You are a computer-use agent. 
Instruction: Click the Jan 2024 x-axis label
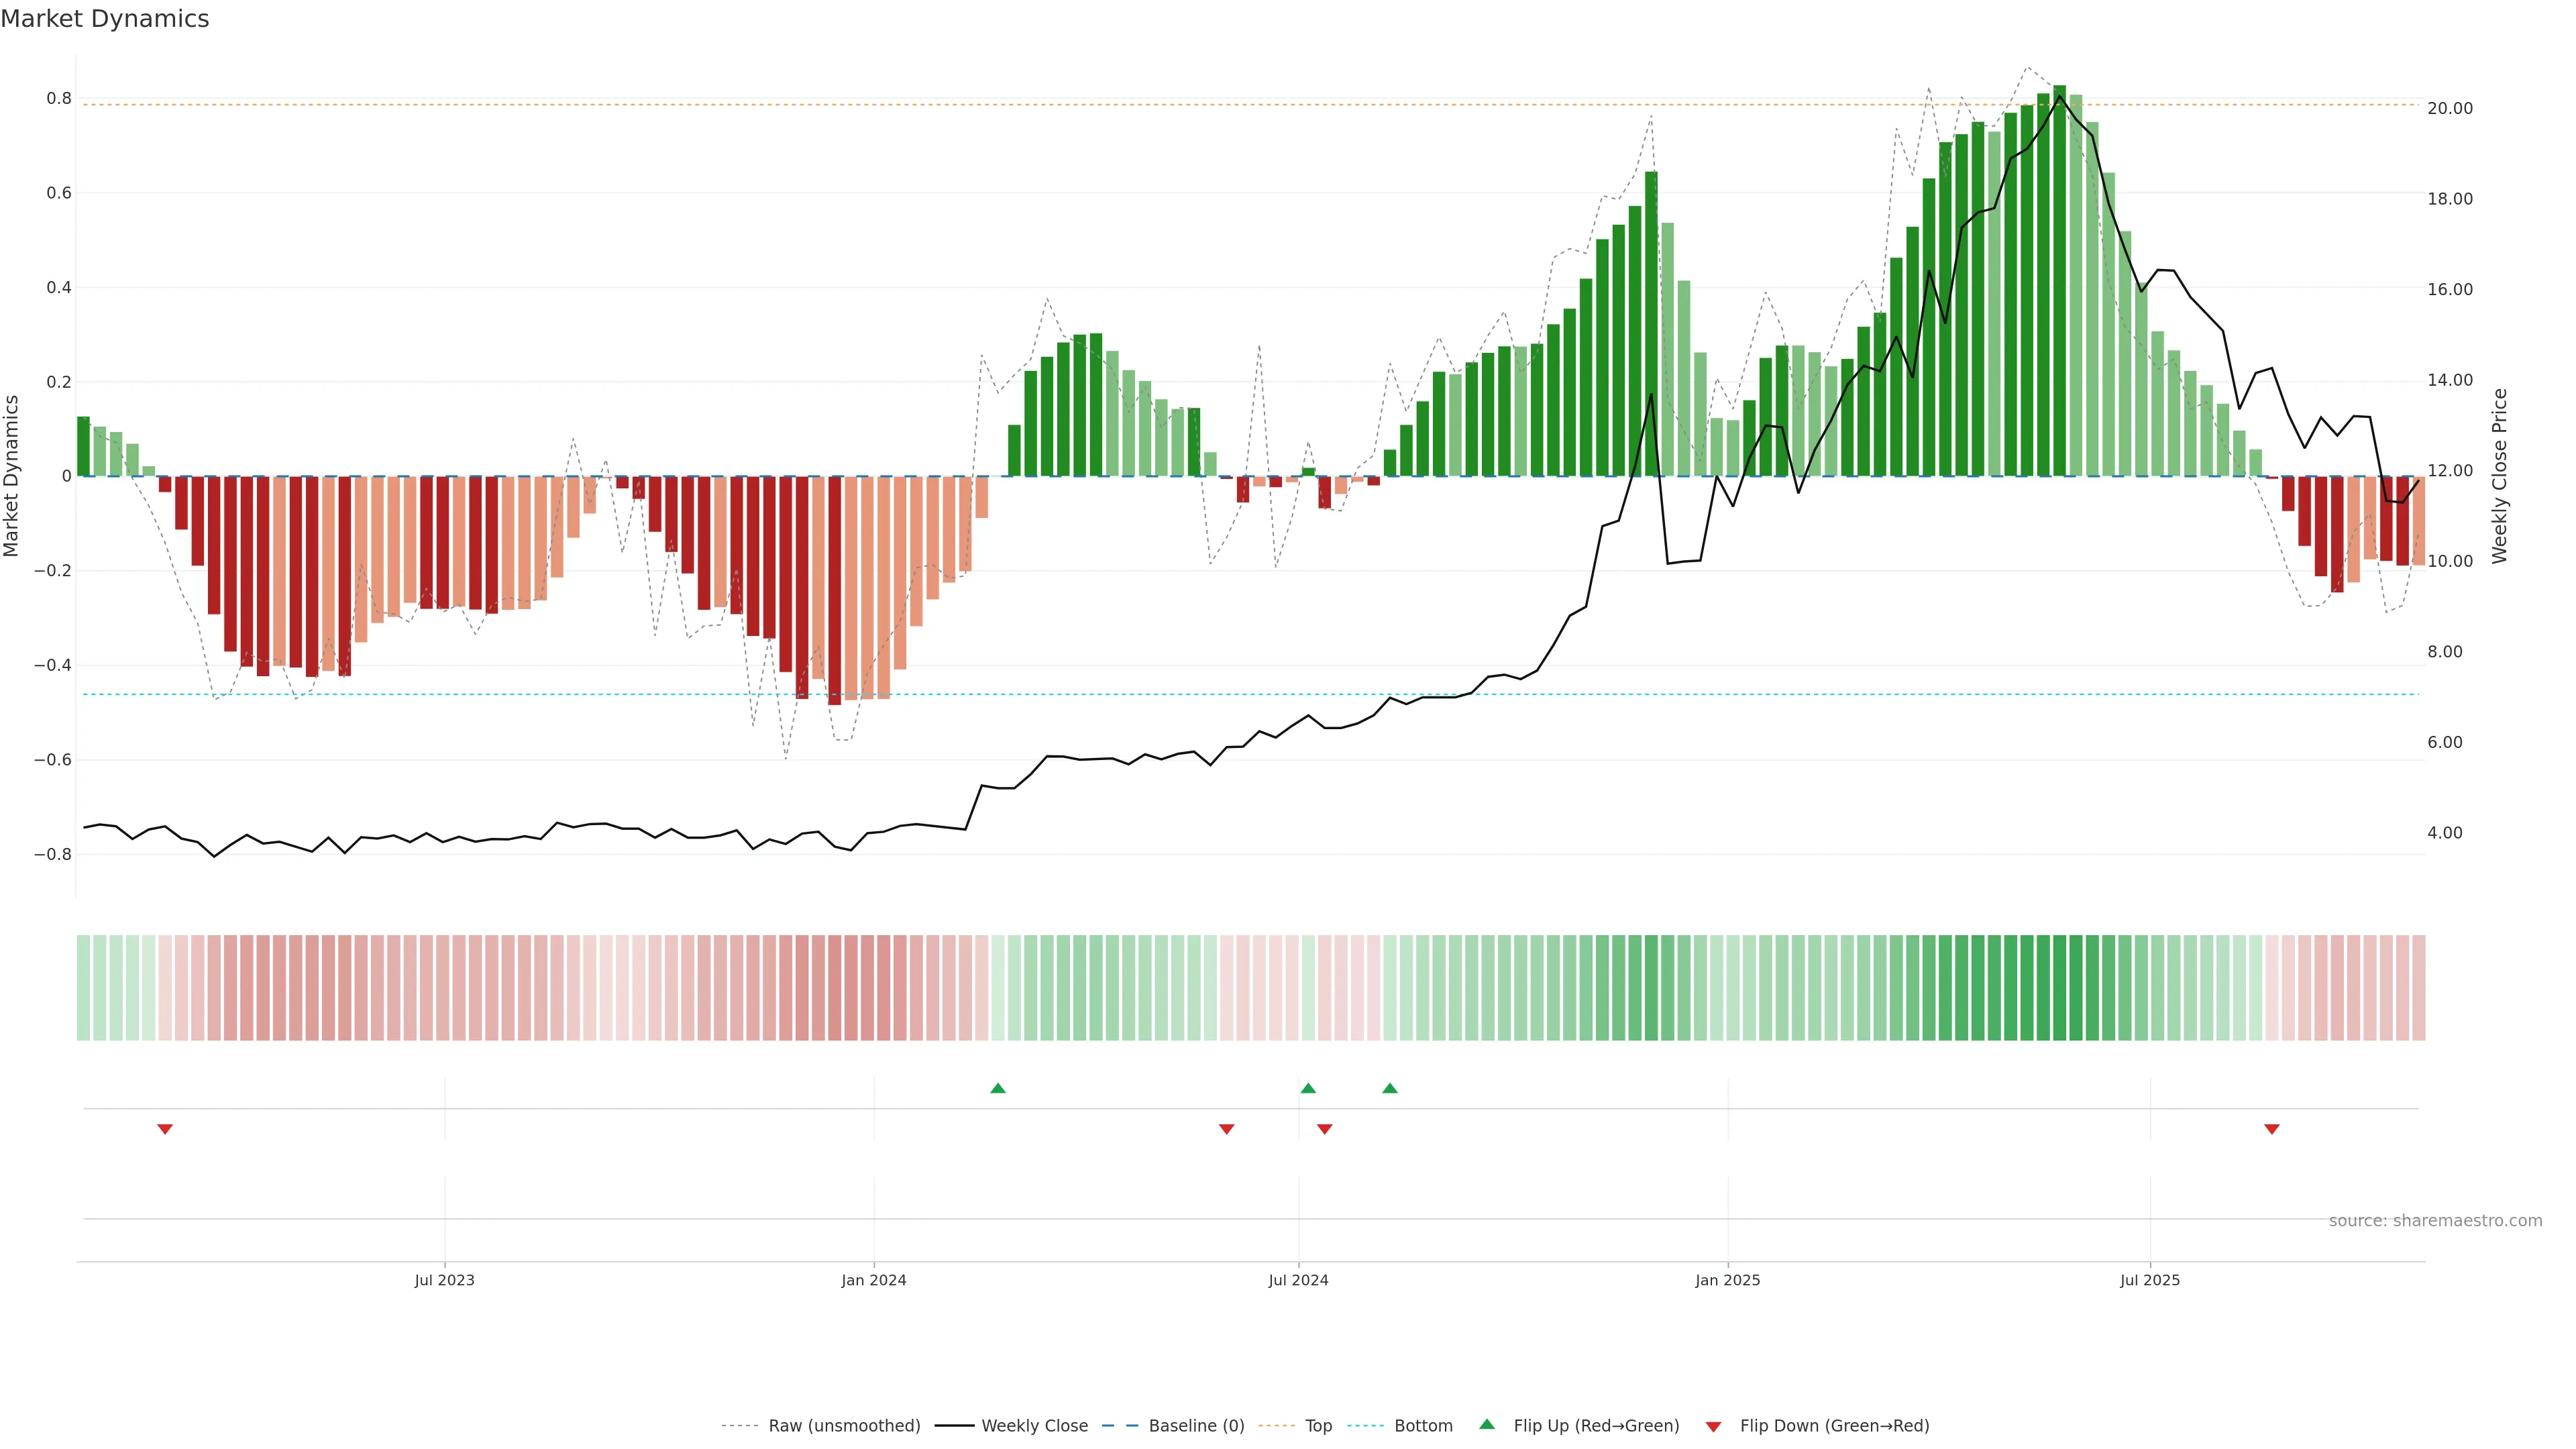[873, 1280]
